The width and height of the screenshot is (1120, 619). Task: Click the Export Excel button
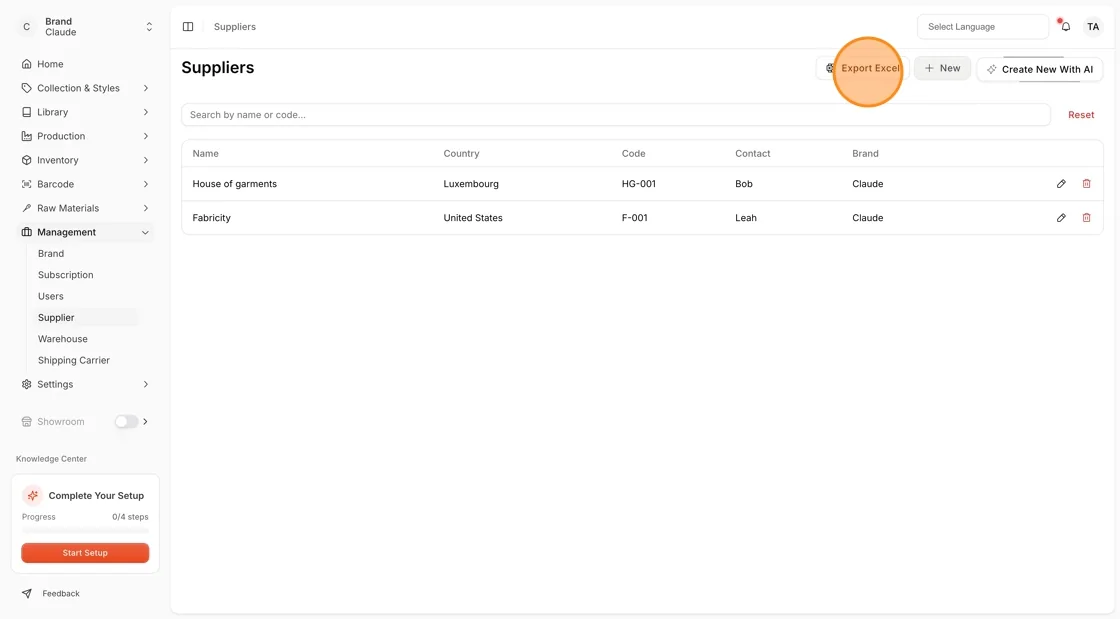(862, 68)
